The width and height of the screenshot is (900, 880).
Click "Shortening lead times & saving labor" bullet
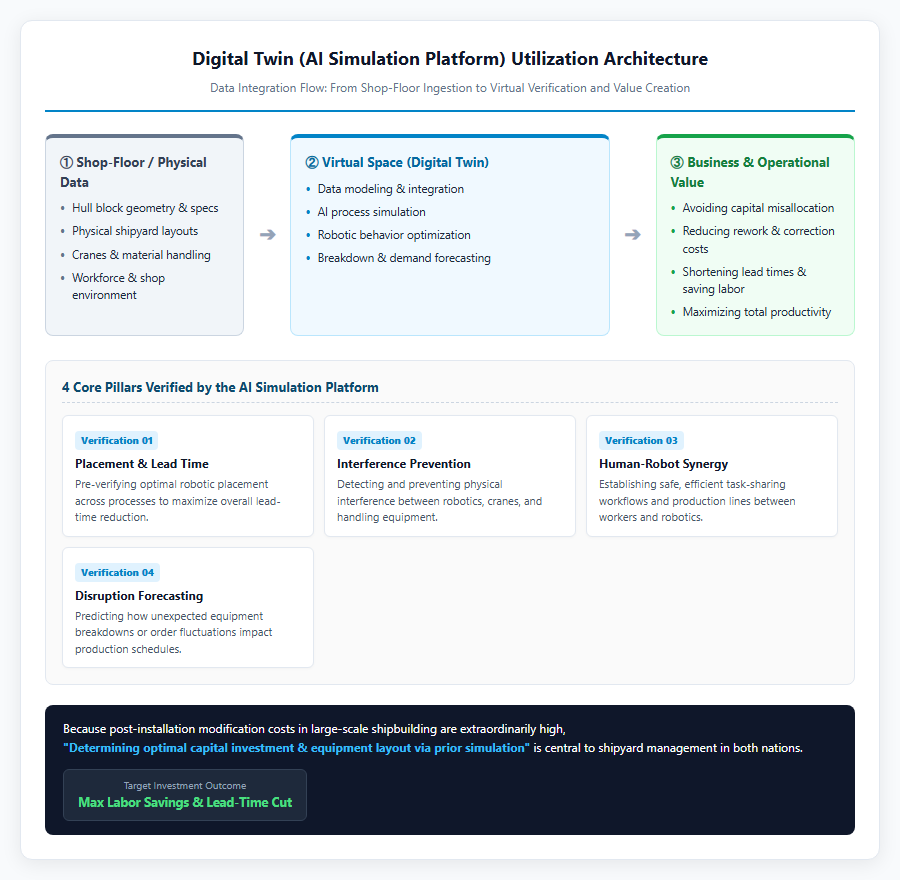(744, 280)
